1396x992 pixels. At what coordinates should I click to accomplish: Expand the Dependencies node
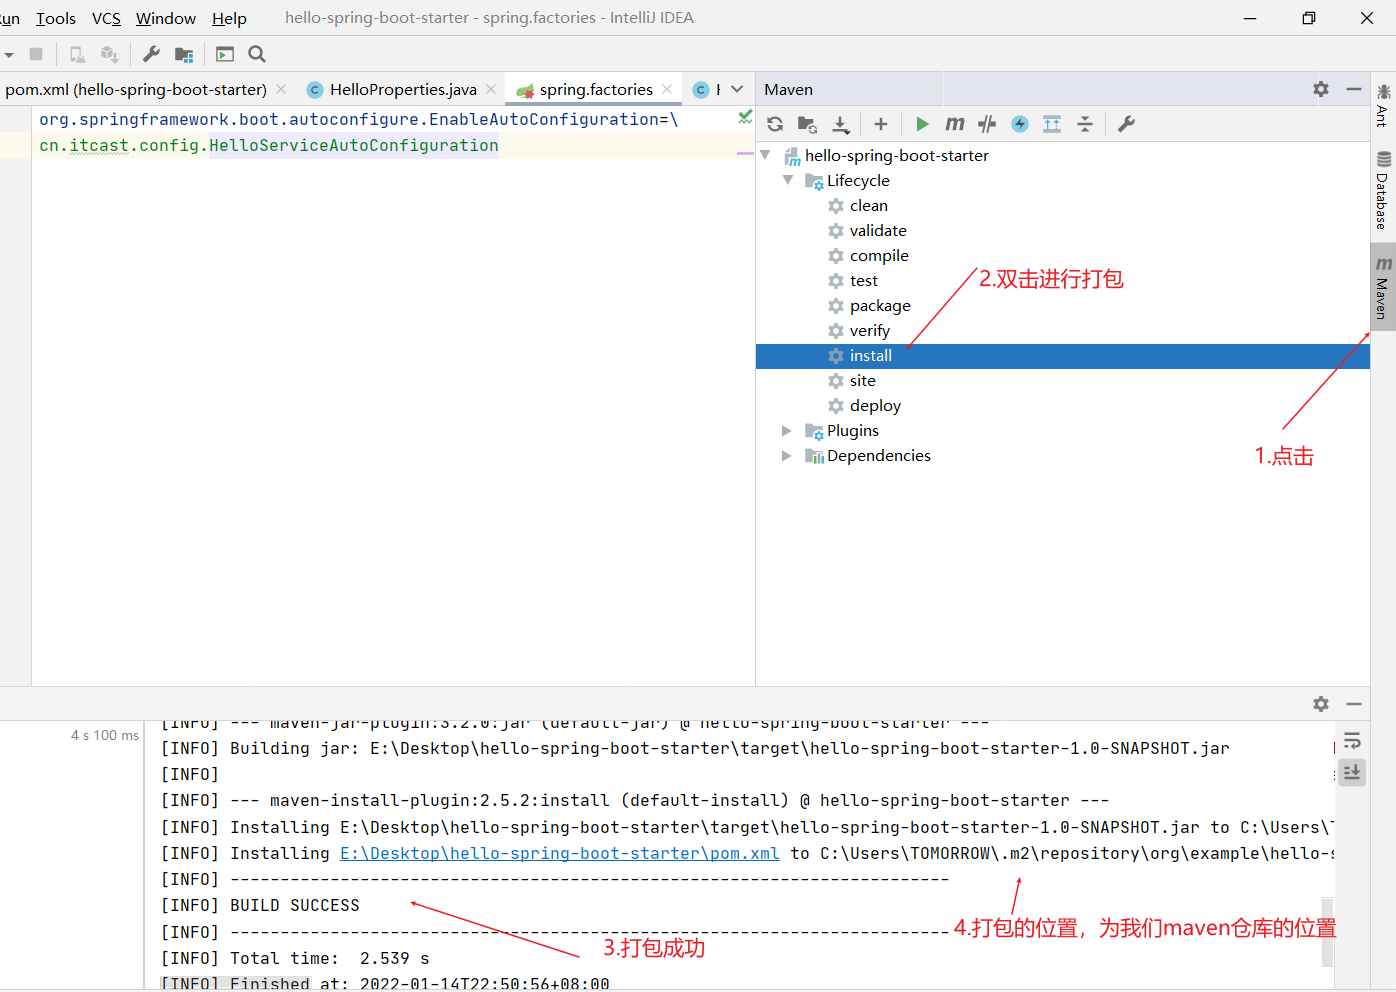[787, 455]
